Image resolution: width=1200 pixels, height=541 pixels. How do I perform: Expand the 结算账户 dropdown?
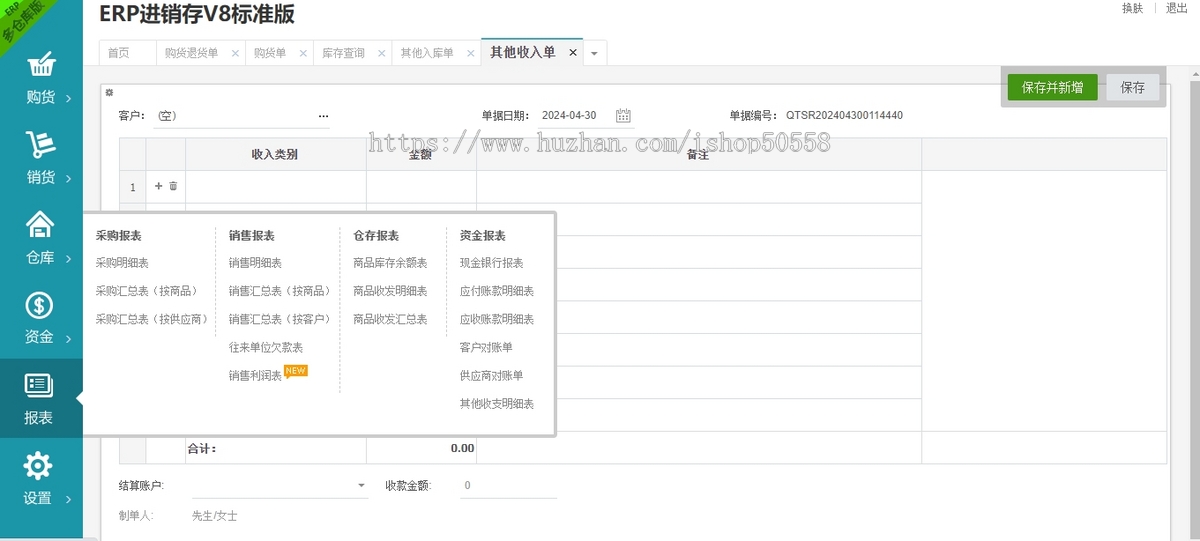[x=362, y=486]
